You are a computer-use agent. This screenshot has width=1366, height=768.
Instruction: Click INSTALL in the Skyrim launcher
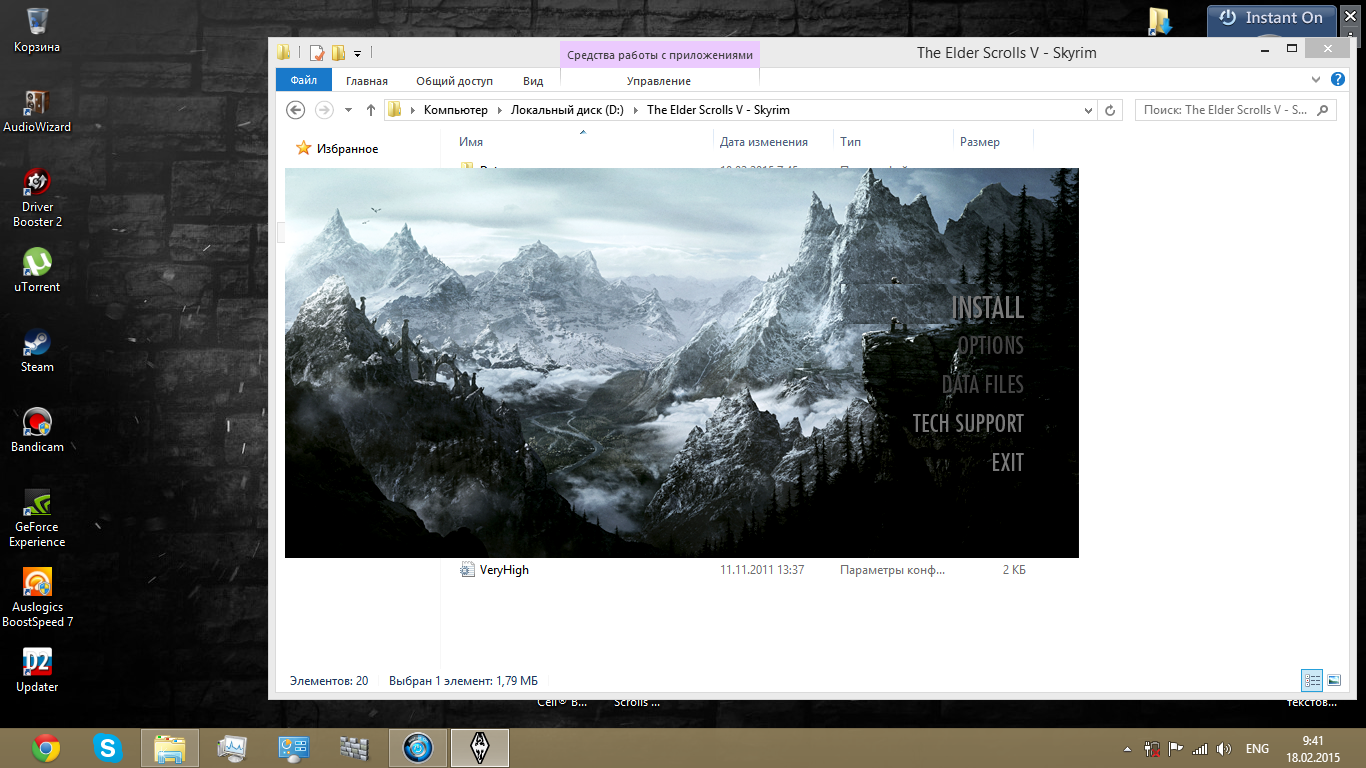pyautogui.click(x=987, y=307)
